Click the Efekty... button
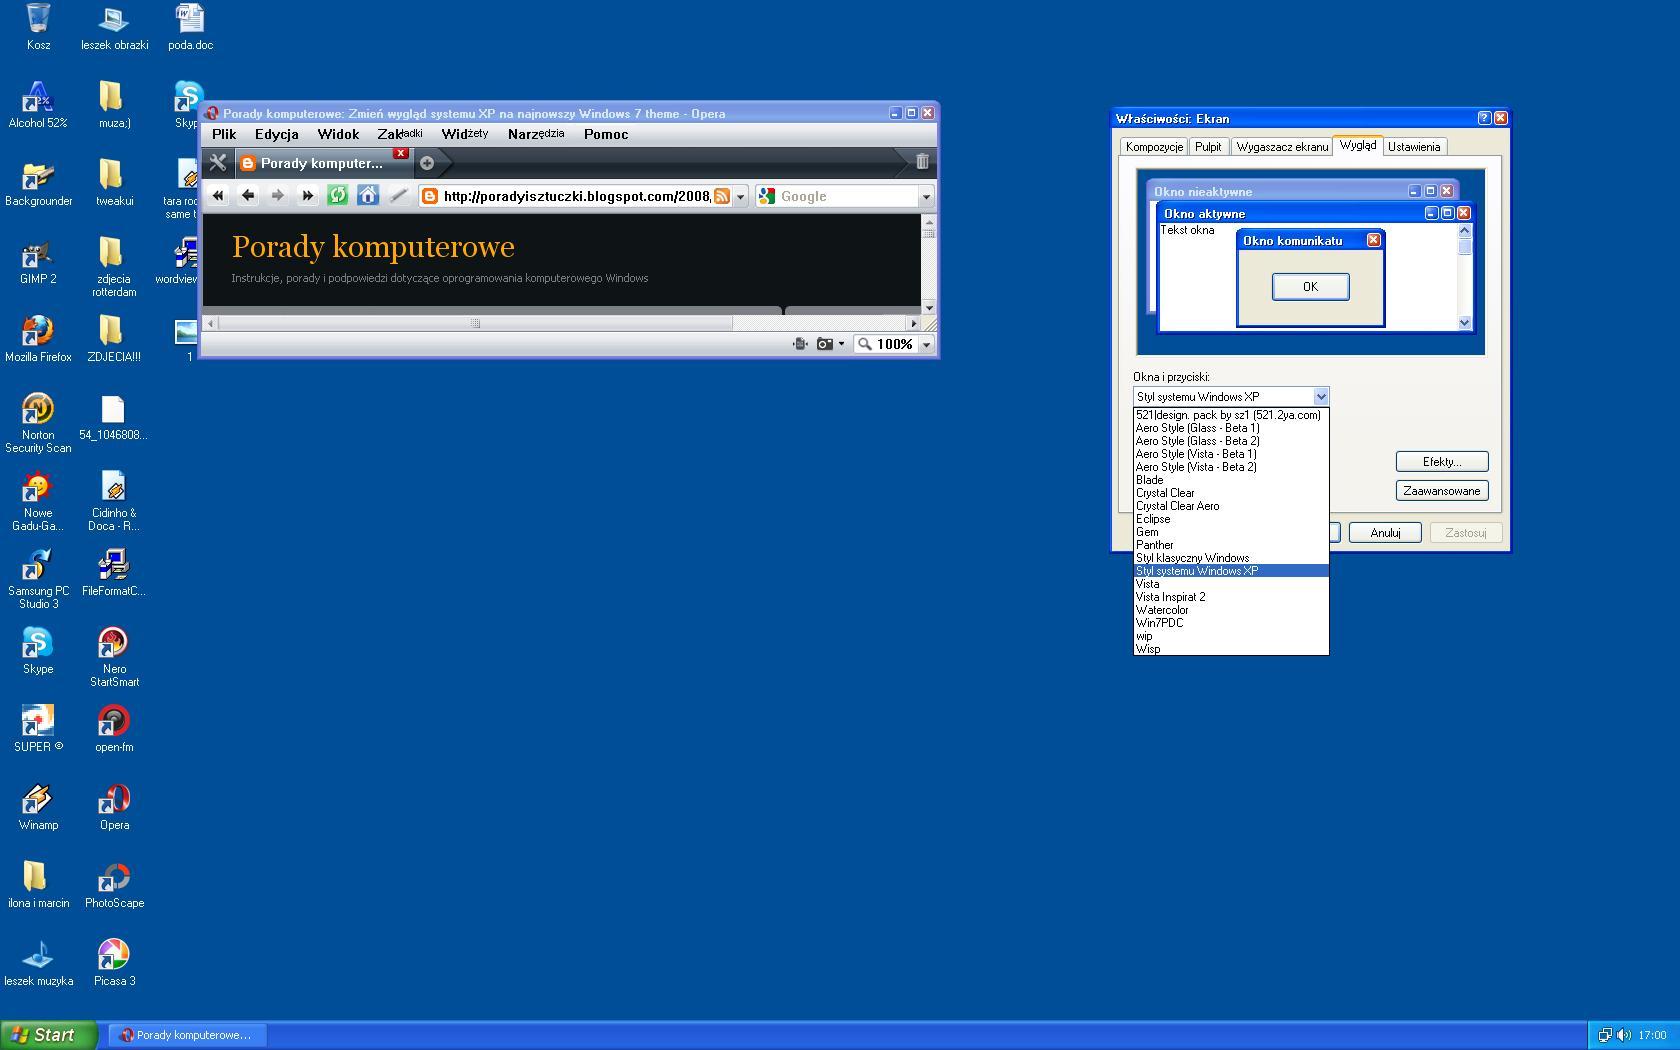This screenshot has height=1050, width=1680. pyautogui.click(x=1442, y=461)
